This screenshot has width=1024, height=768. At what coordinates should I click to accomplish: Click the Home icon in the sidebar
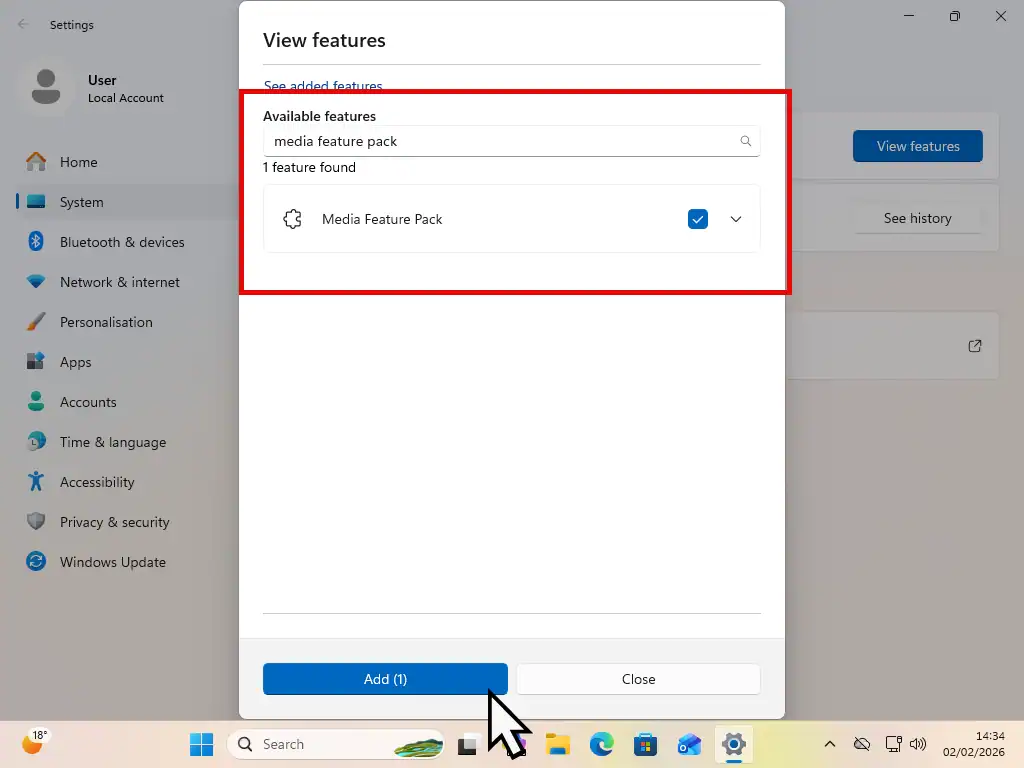click(x=80, y=162)
